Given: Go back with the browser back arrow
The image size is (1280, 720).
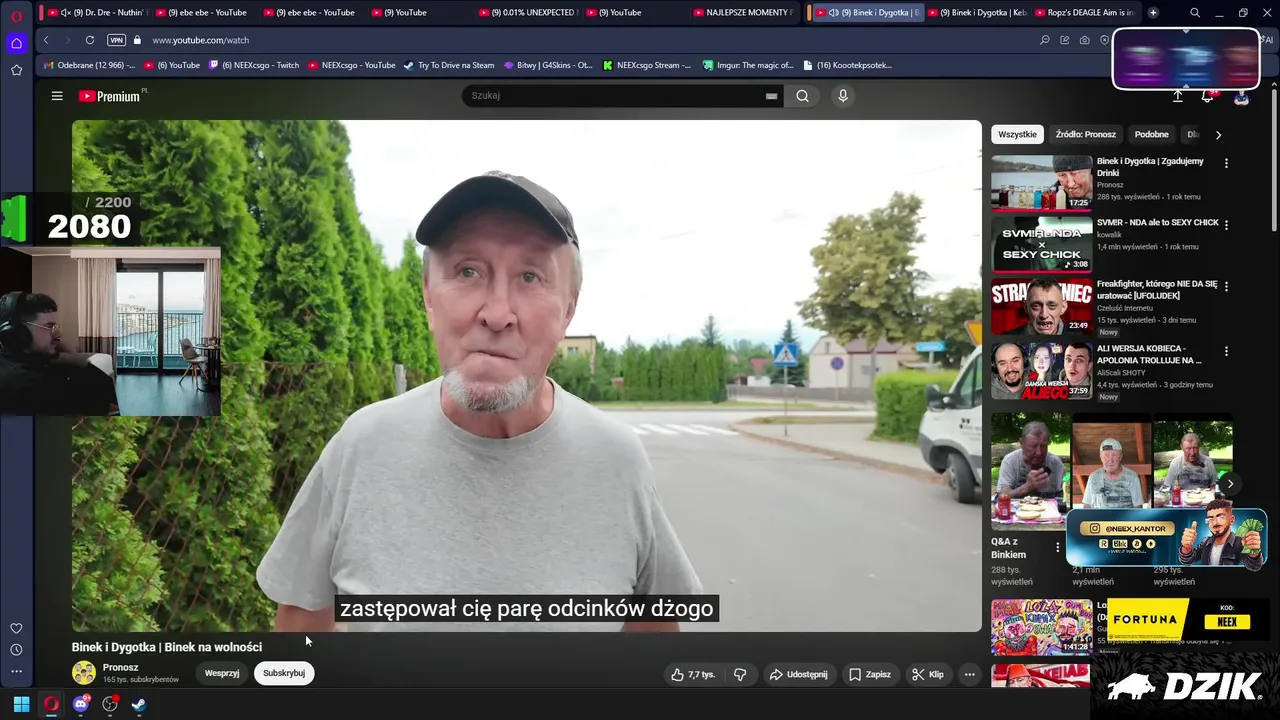Looking at the screenshot, I should [46, 40].
